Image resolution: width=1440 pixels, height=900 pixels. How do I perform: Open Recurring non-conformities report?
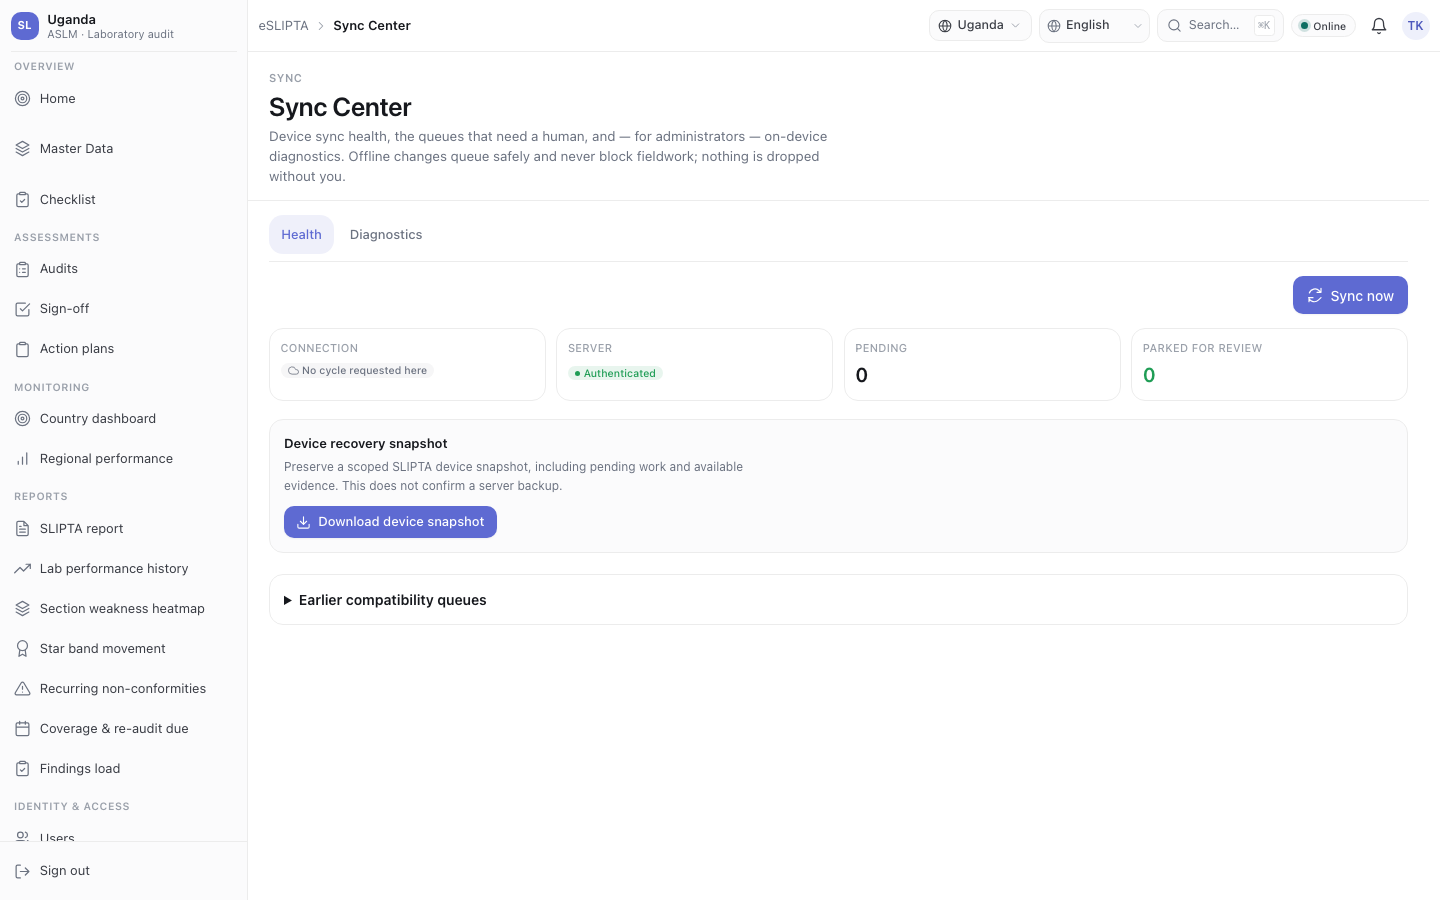123,688
